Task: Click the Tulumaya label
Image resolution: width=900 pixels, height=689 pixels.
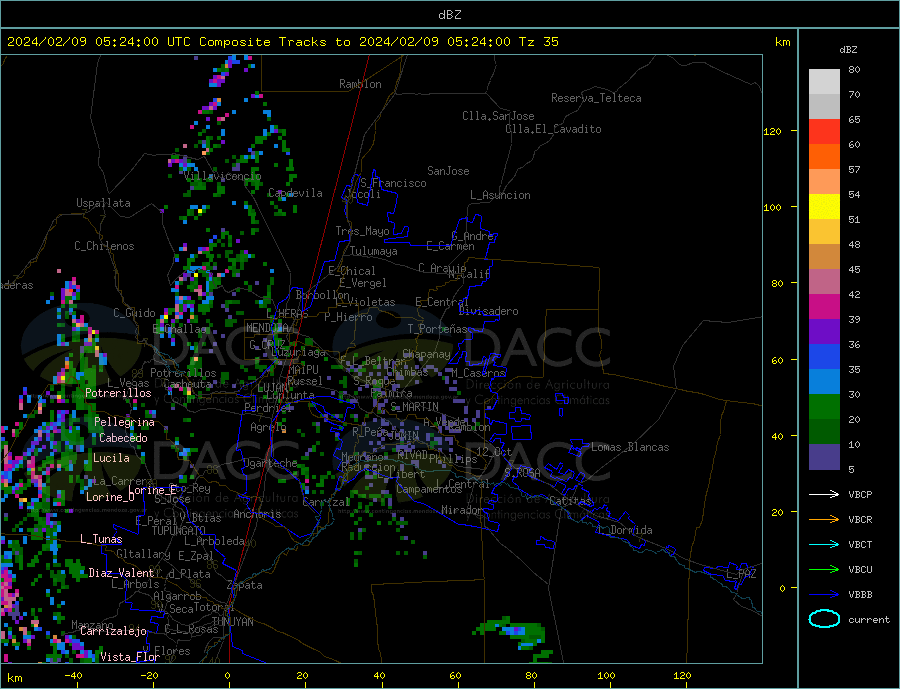Action: click(374, 251)
